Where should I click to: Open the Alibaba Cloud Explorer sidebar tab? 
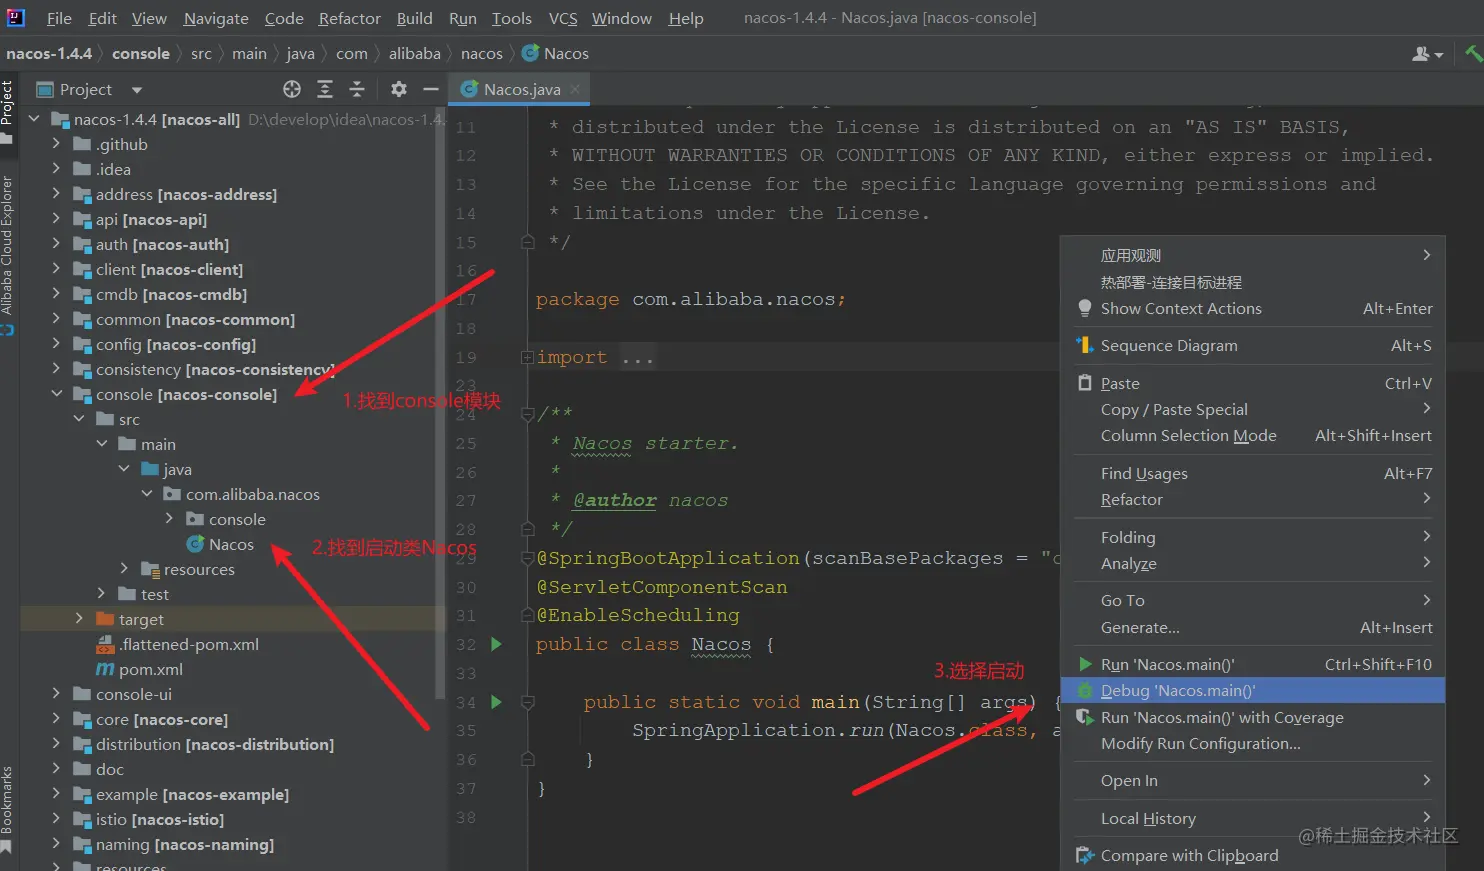click(8, 254)
